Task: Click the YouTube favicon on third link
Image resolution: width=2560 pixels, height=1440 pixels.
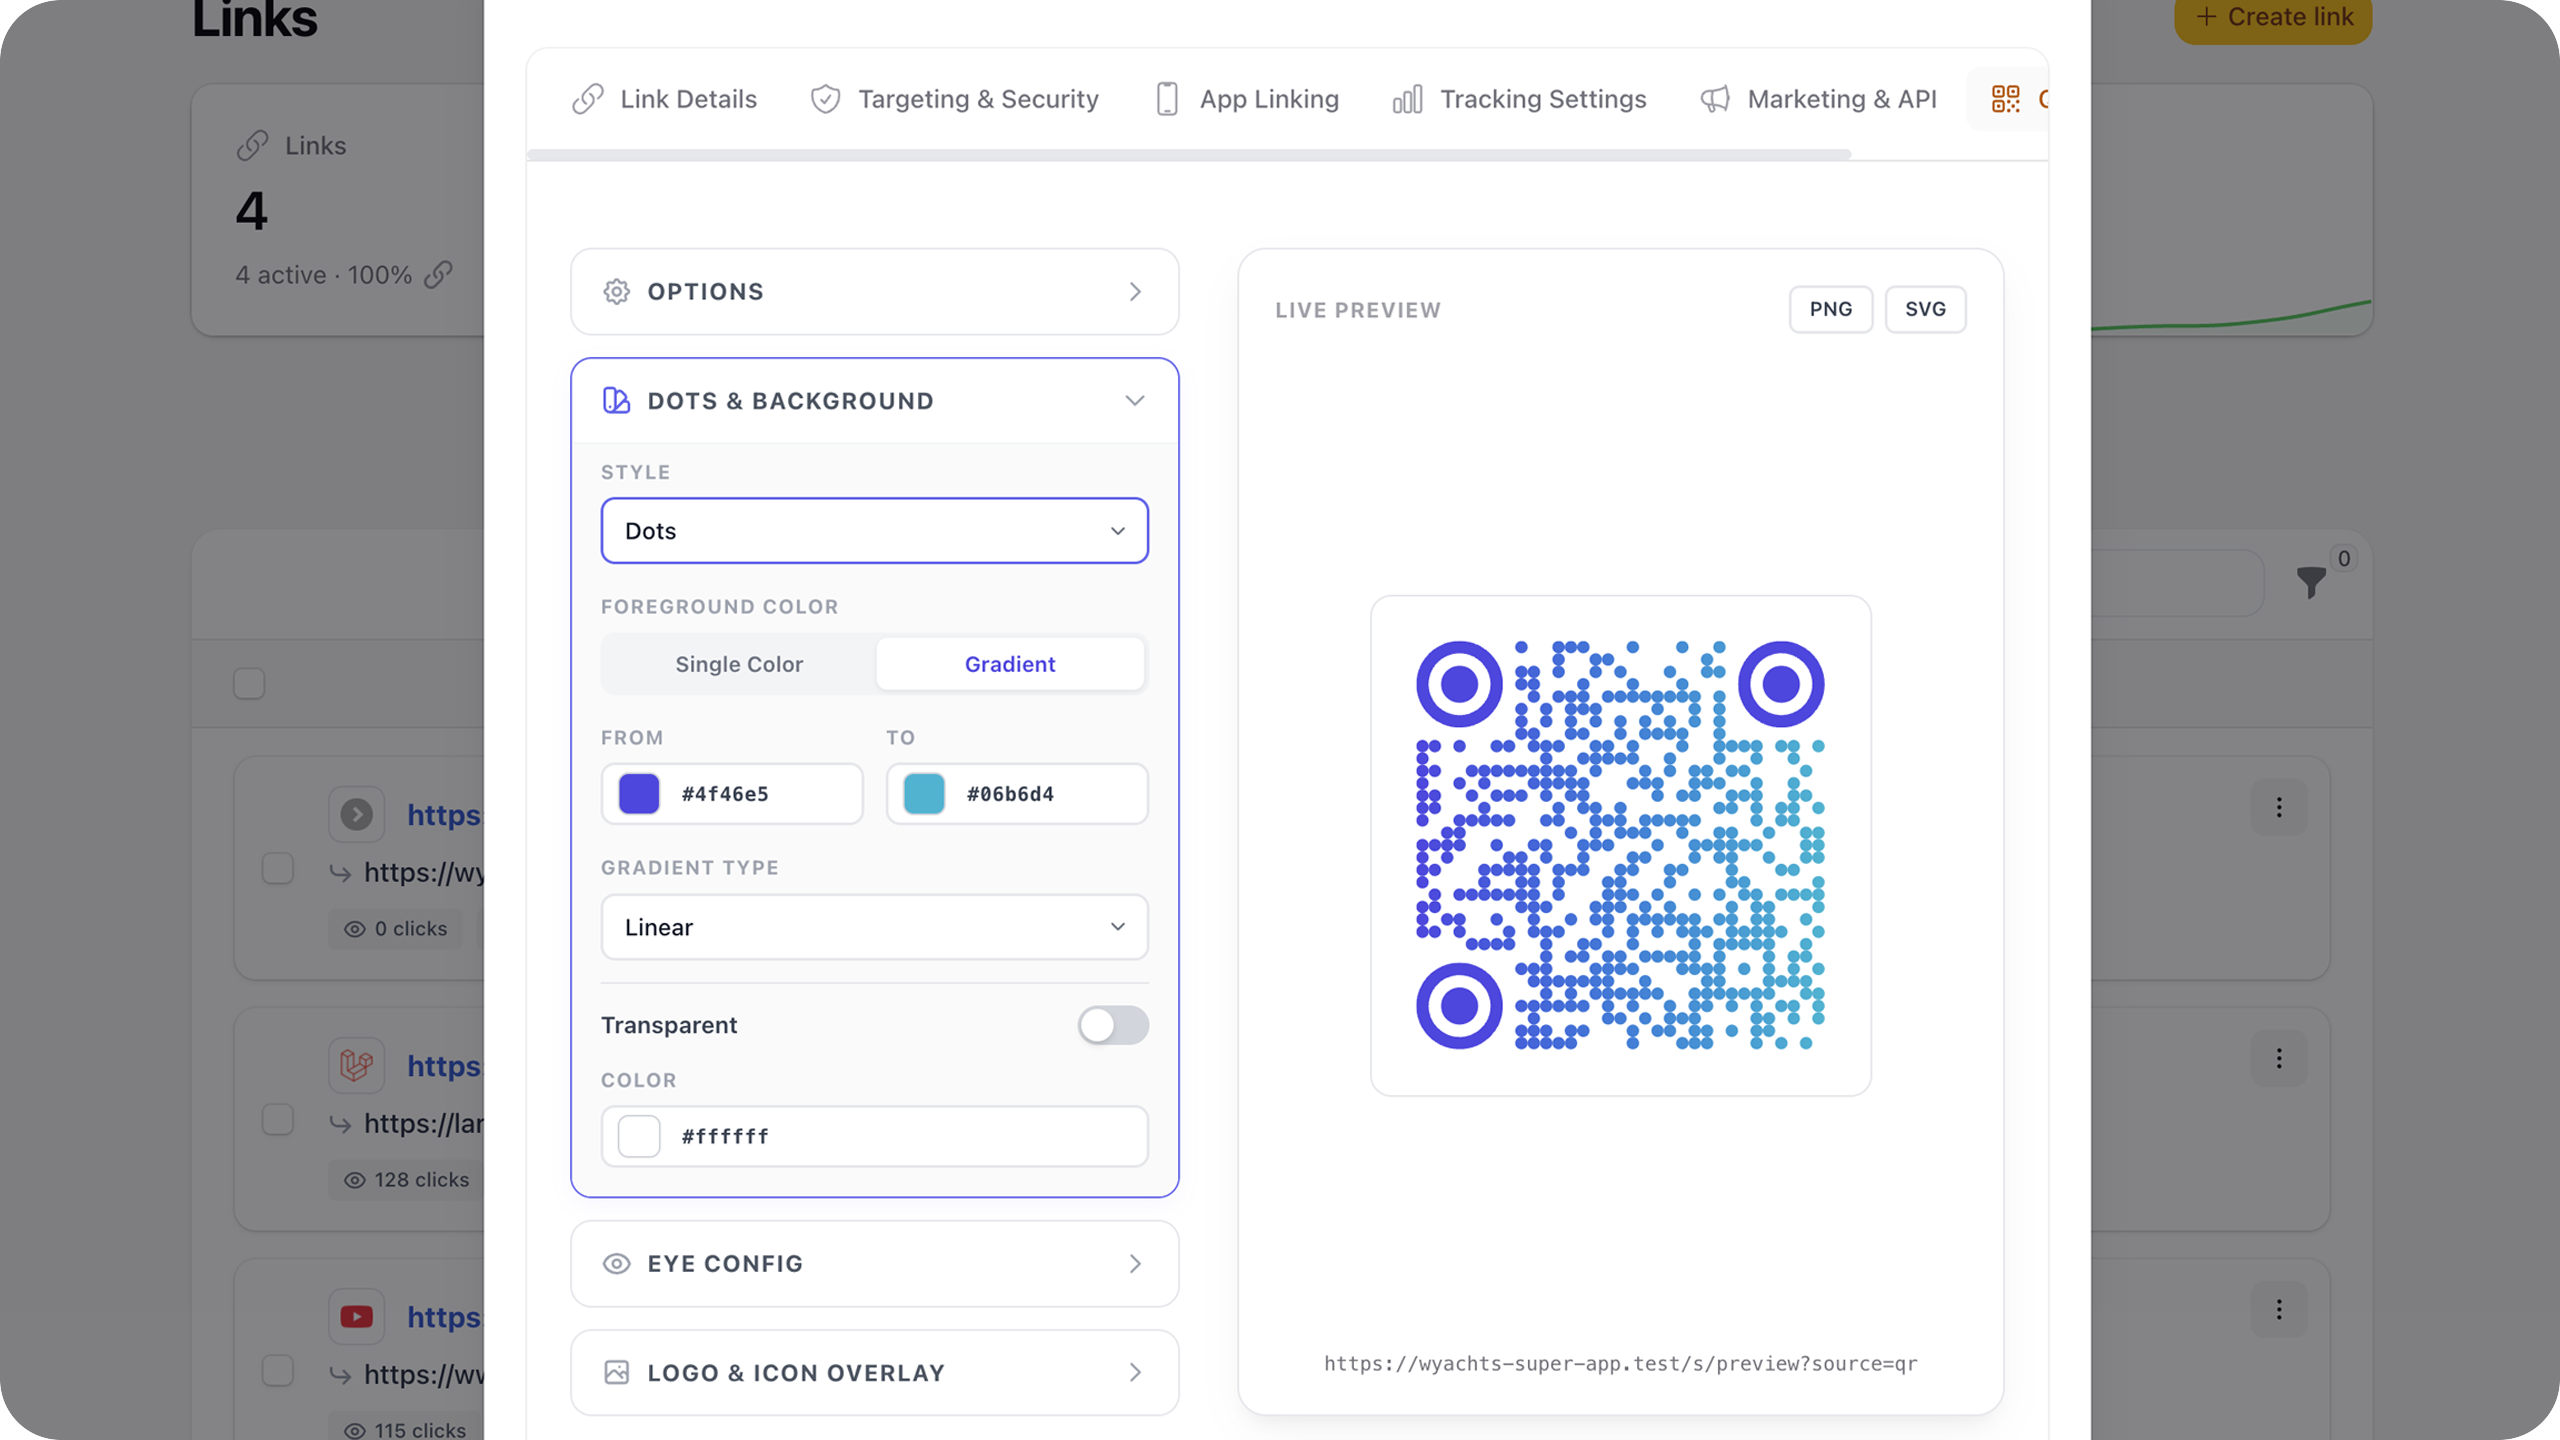Action: click(356, 1316)
